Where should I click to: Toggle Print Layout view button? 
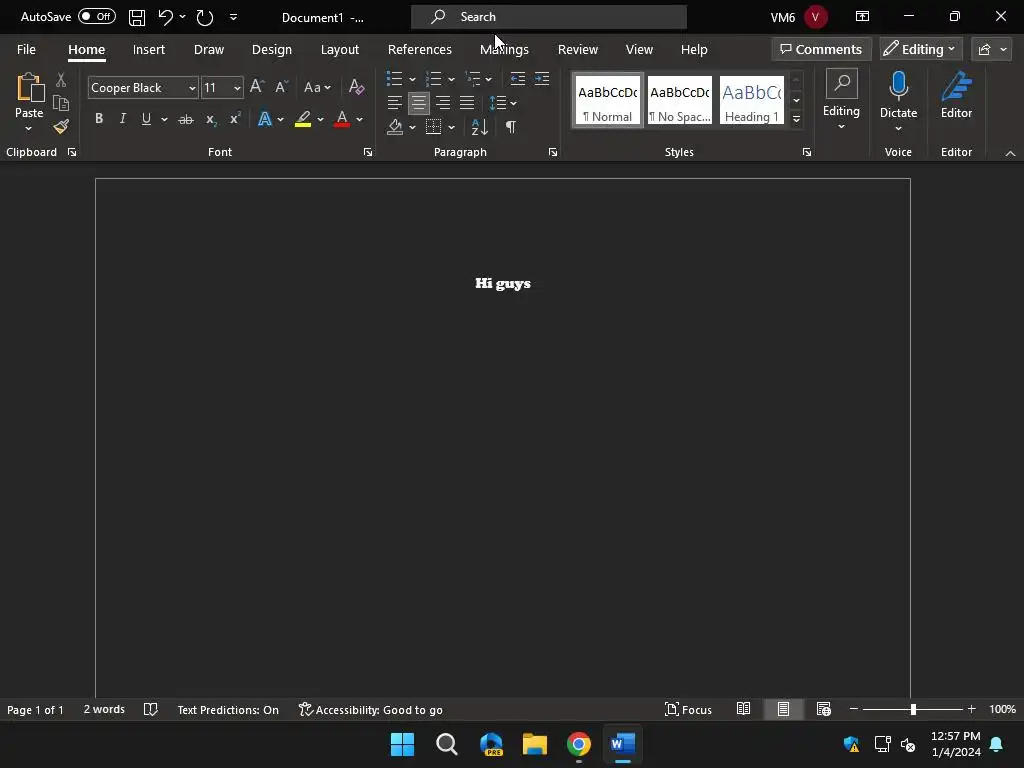(x=783, y=709)
